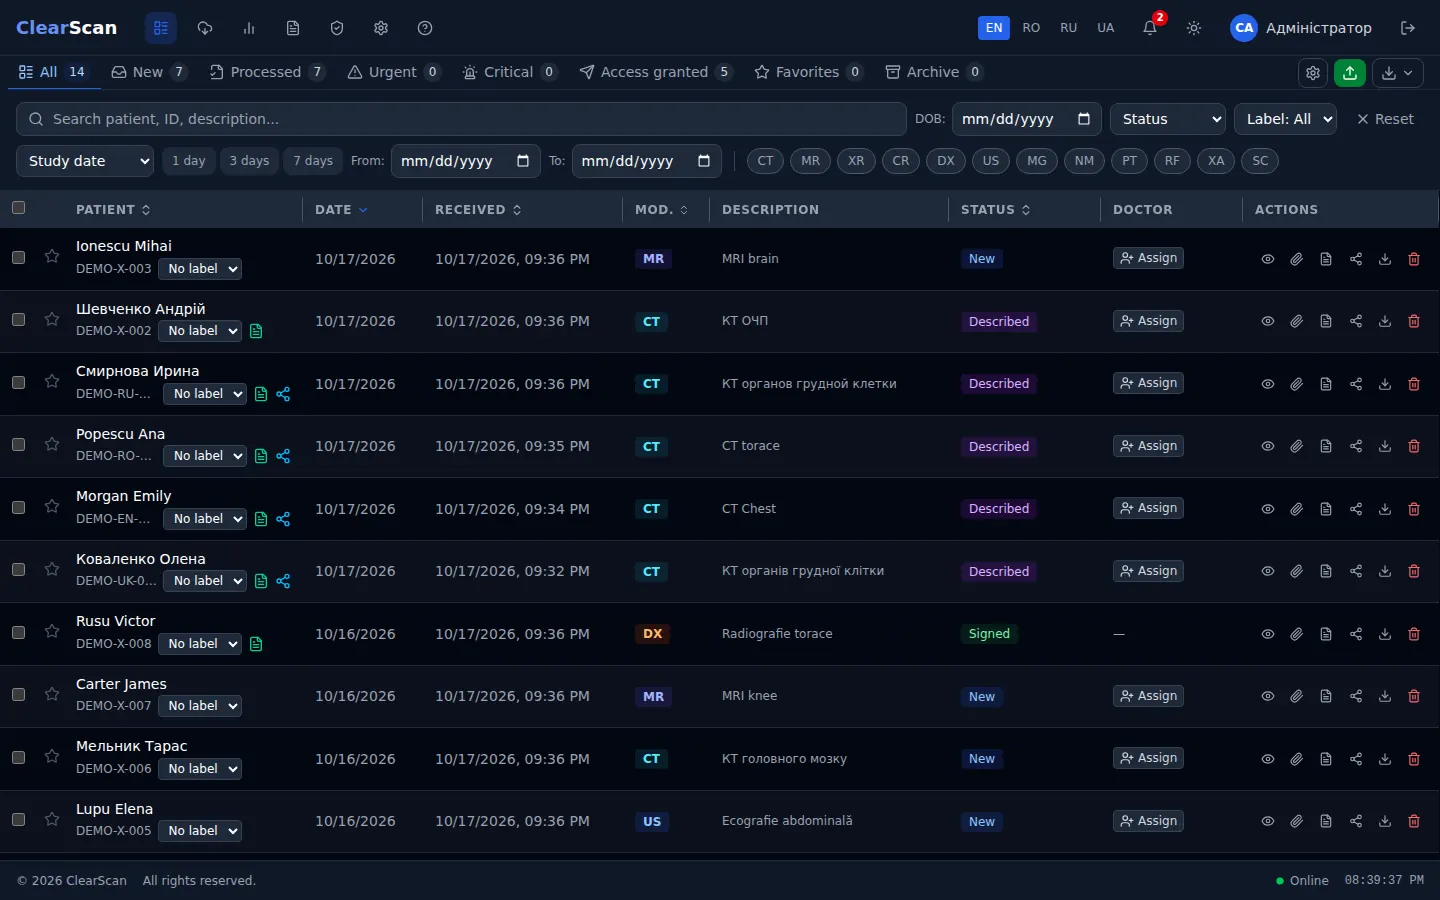
Task: Select the Popescu Ana row checkbox
Action: 18,445
